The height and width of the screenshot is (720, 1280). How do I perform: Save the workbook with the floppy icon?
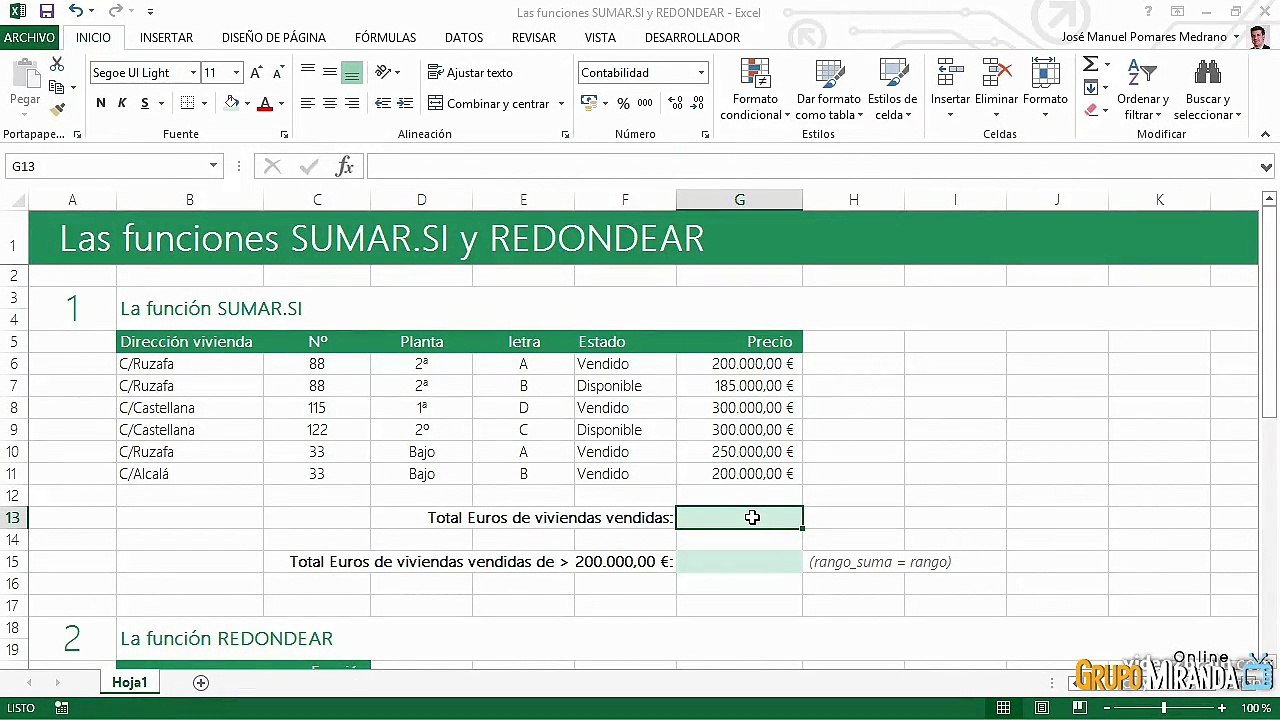(x=46, y=12)
